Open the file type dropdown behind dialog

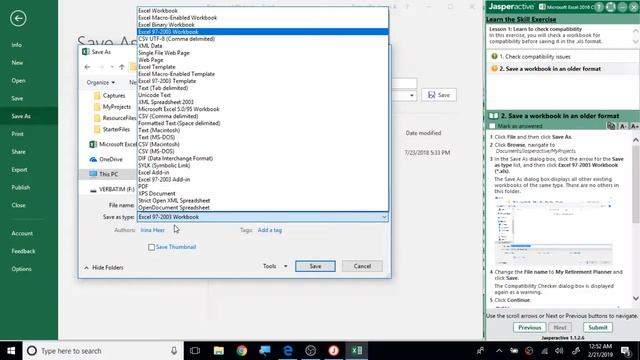411,95
